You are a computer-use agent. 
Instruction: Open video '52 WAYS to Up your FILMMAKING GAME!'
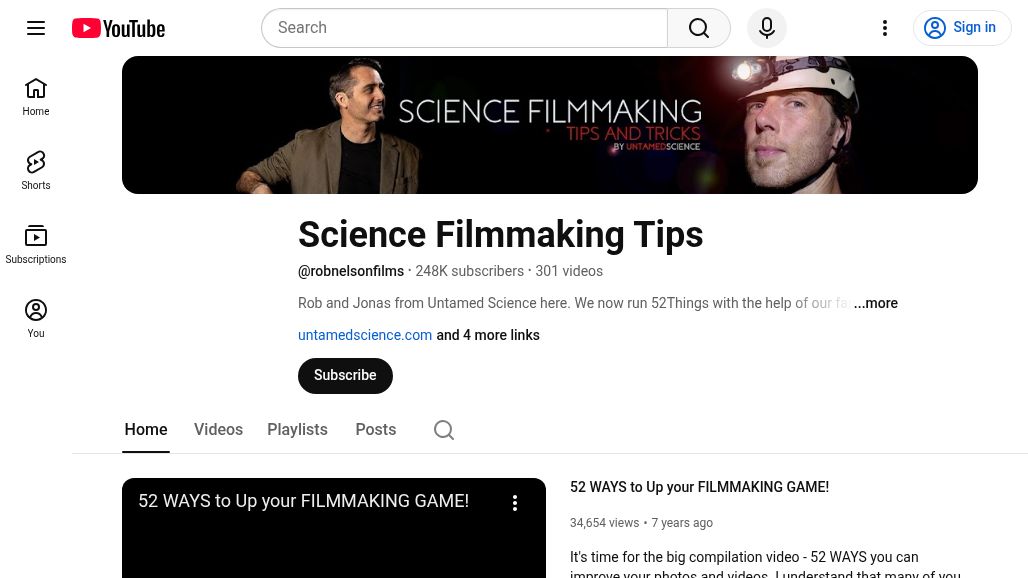pos(699,487)
